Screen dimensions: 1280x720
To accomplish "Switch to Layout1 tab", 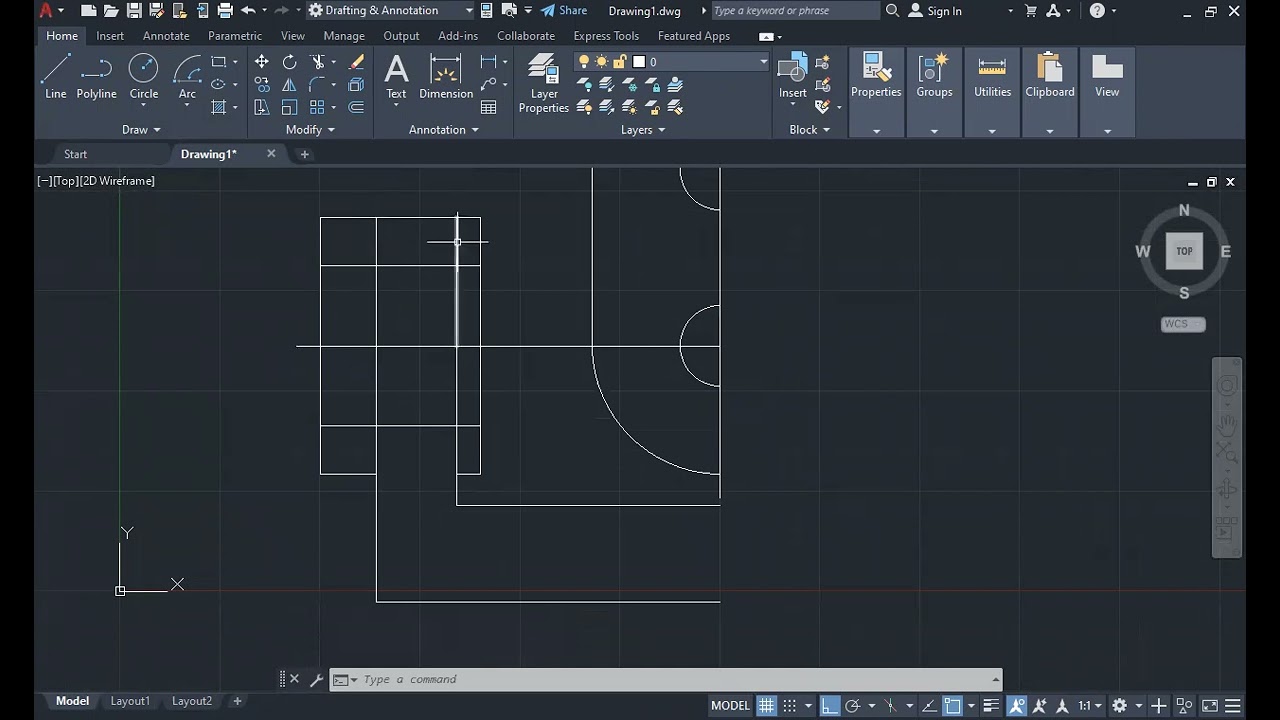I will (130, 701).
